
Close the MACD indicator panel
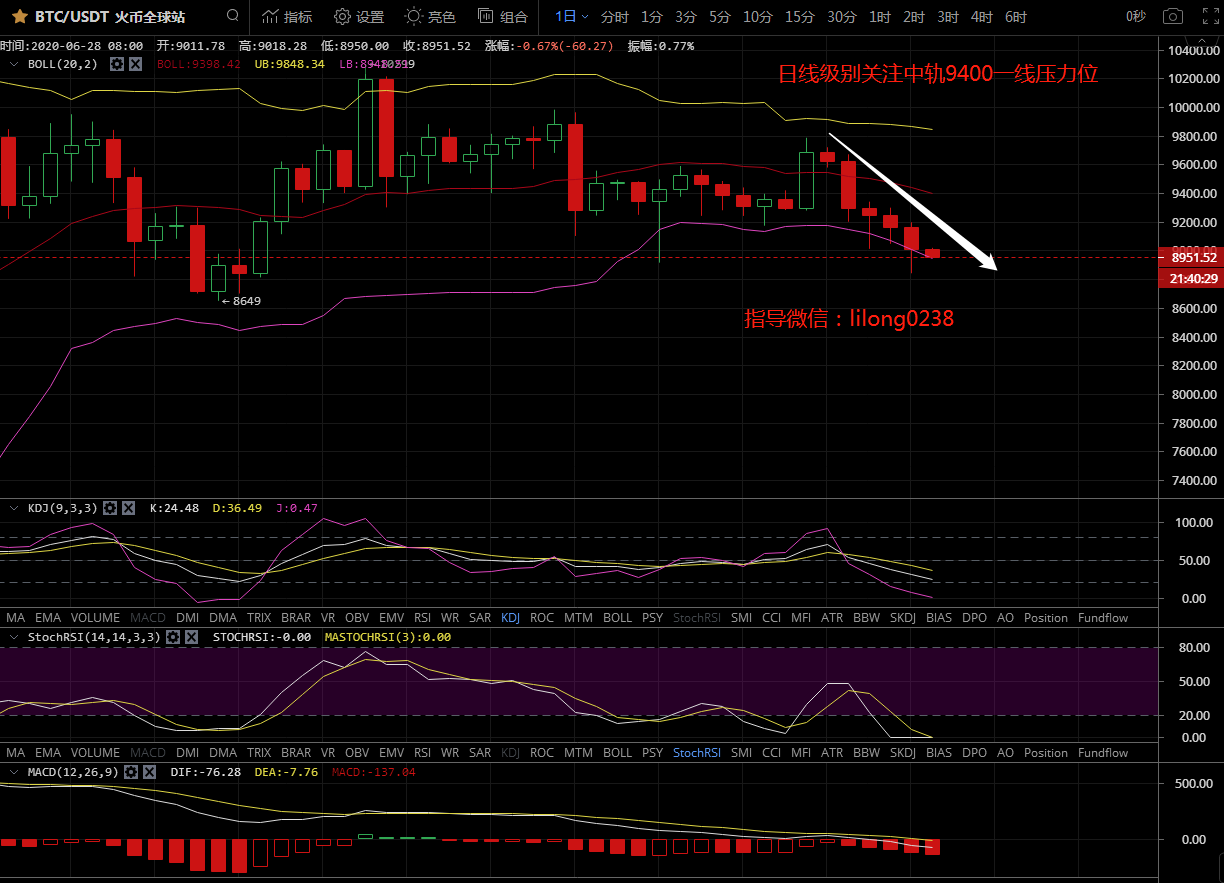(x=149, y=772)
